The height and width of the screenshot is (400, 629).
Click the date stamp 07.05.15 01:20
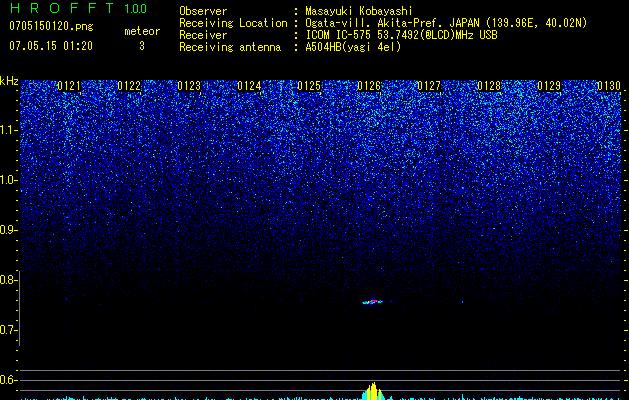(x=51, y=46)
